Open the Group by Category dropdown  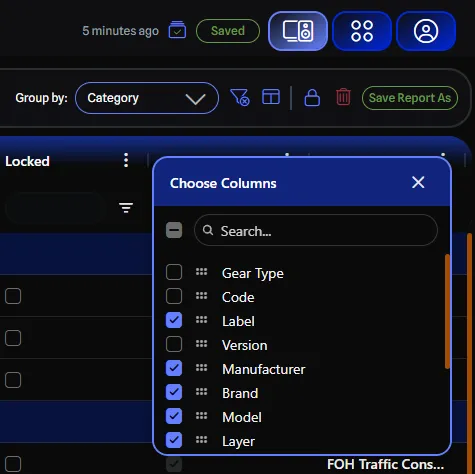[x=147, y=98]
